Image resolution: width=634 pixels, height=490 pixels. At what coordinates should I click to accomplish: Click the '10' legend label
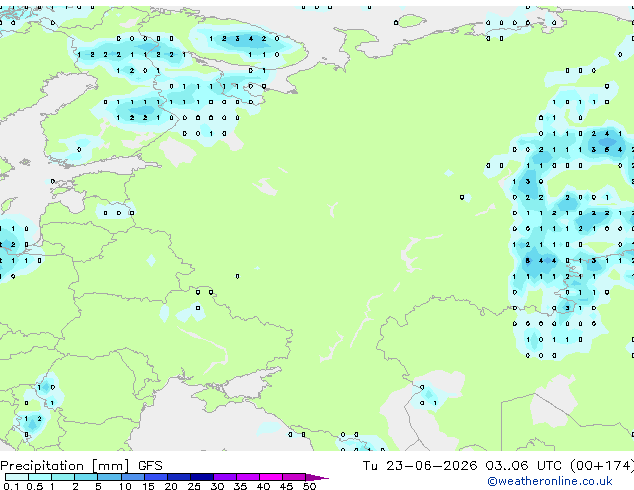[125, 486]
